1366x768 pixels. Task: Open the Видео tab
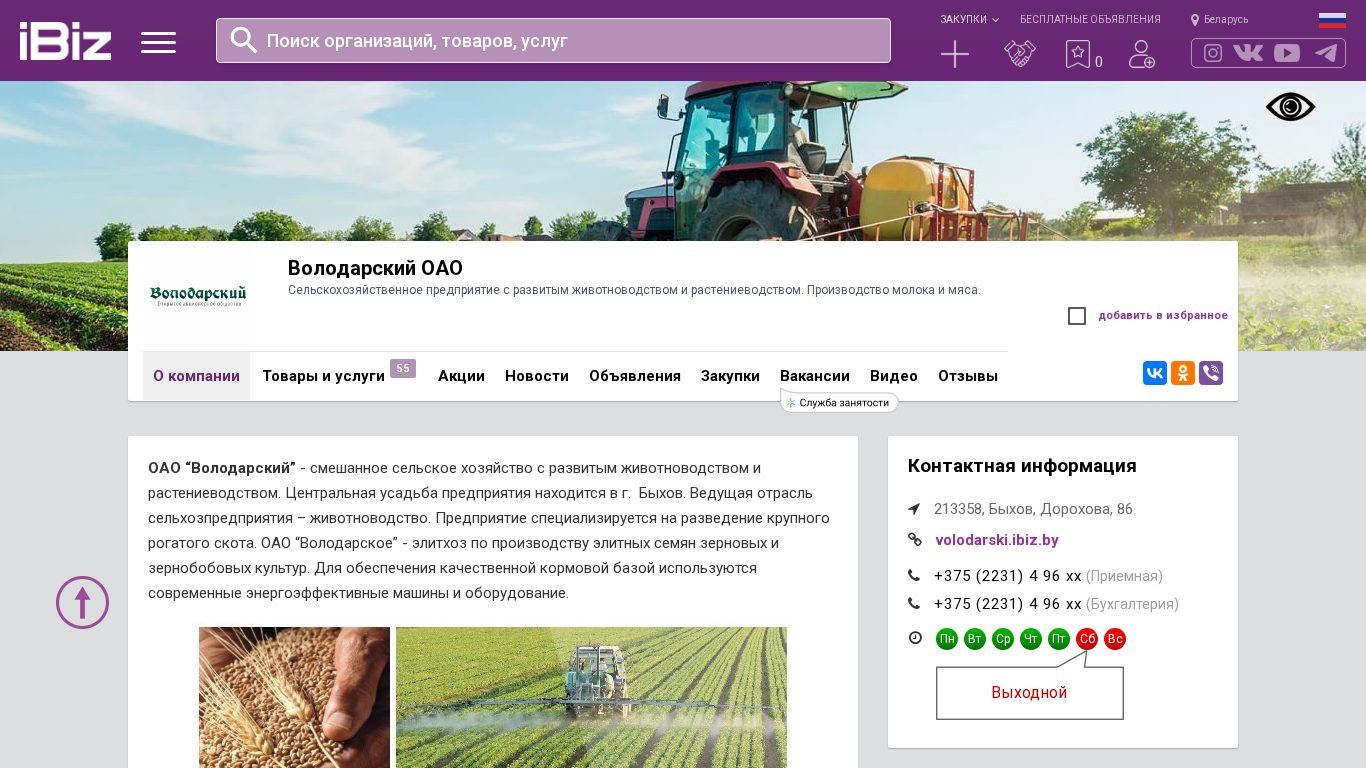click(894, 376)
